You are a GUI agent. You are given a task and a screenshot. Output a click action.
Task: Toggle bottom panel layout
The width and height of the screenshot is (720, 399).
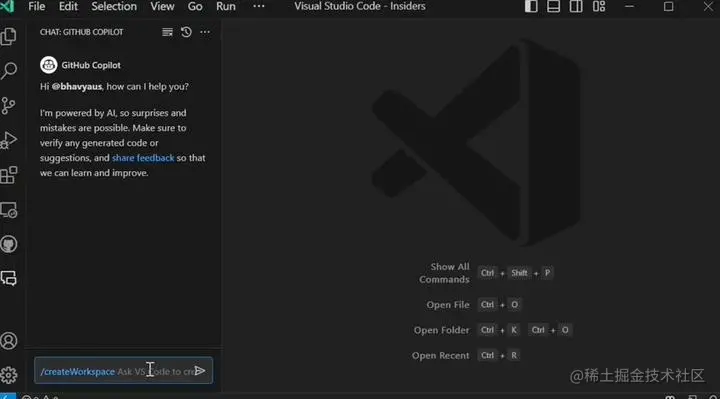coord(553,6)
